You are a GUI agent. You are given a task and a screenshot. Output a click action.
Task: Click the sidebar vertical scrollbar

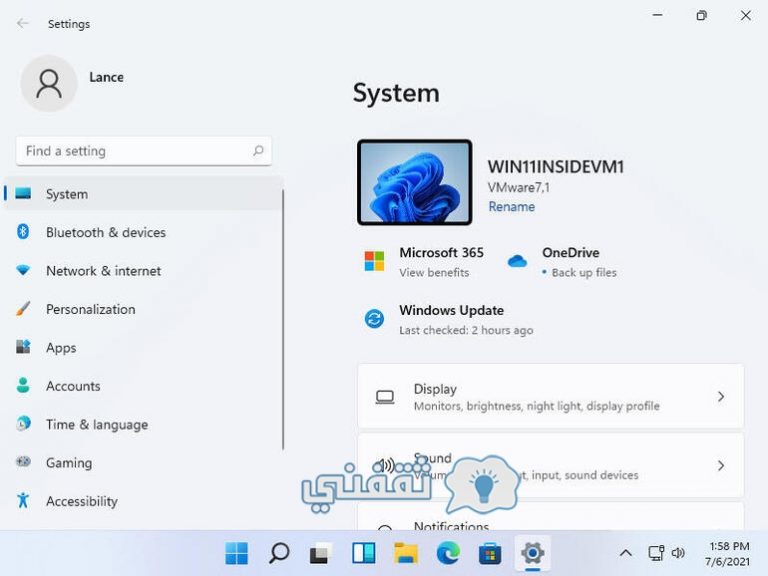pos(283,319)
